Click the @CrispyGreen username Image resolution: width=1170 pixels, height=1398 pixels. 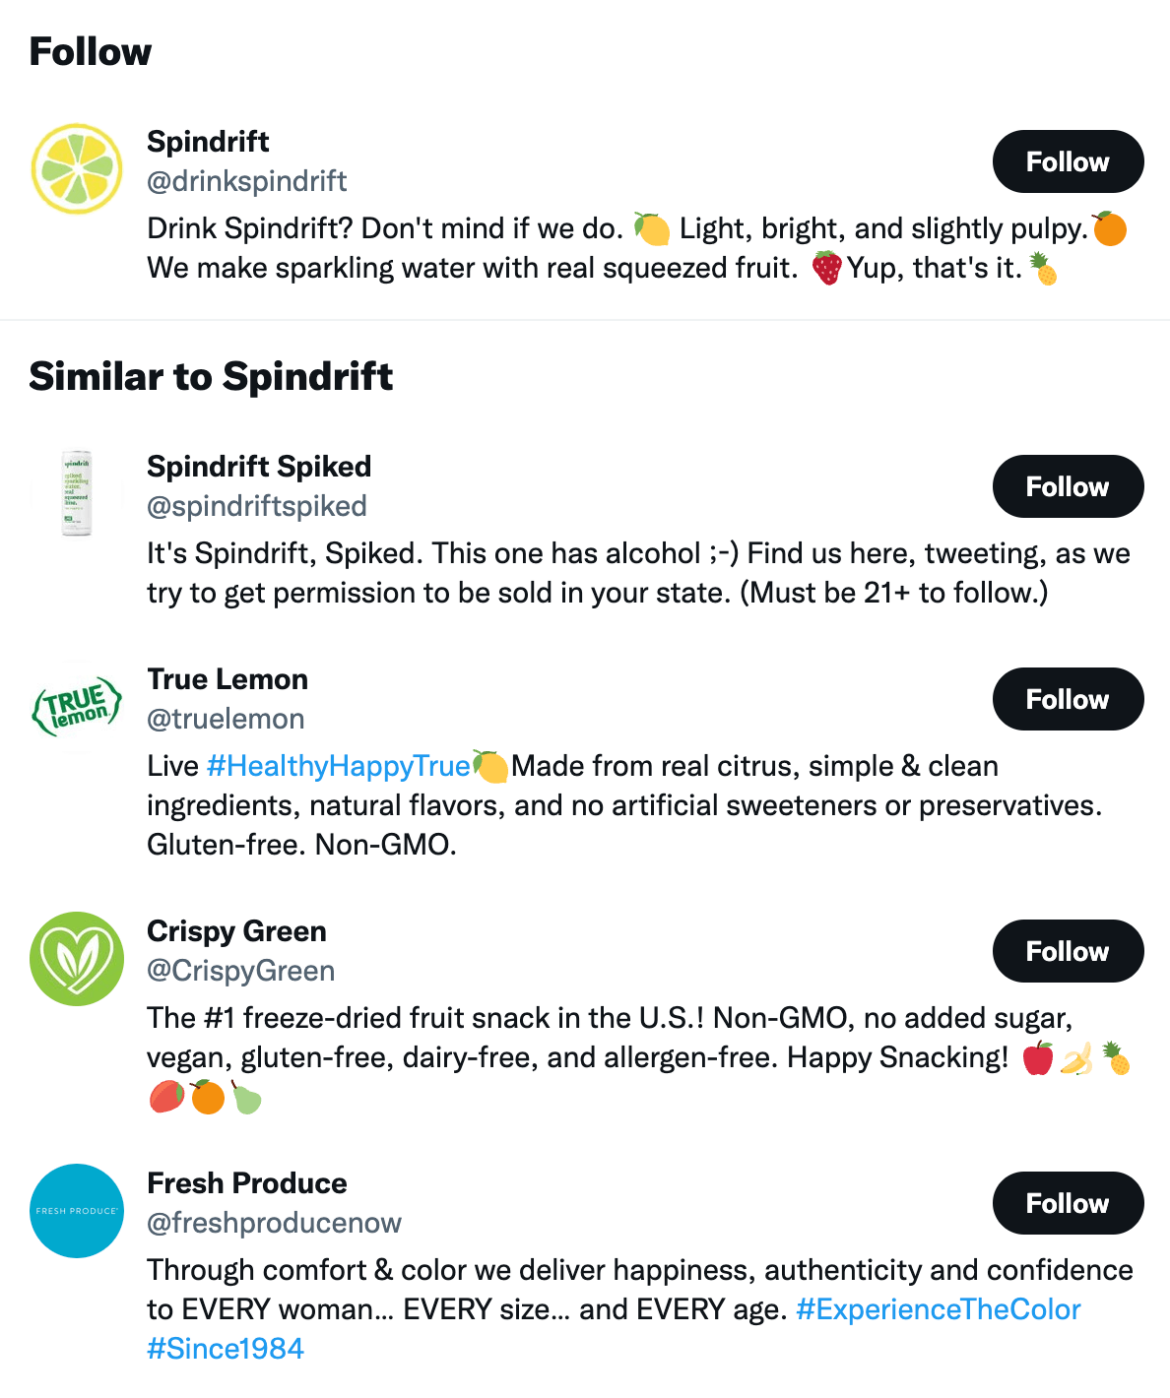coord(241,970)
